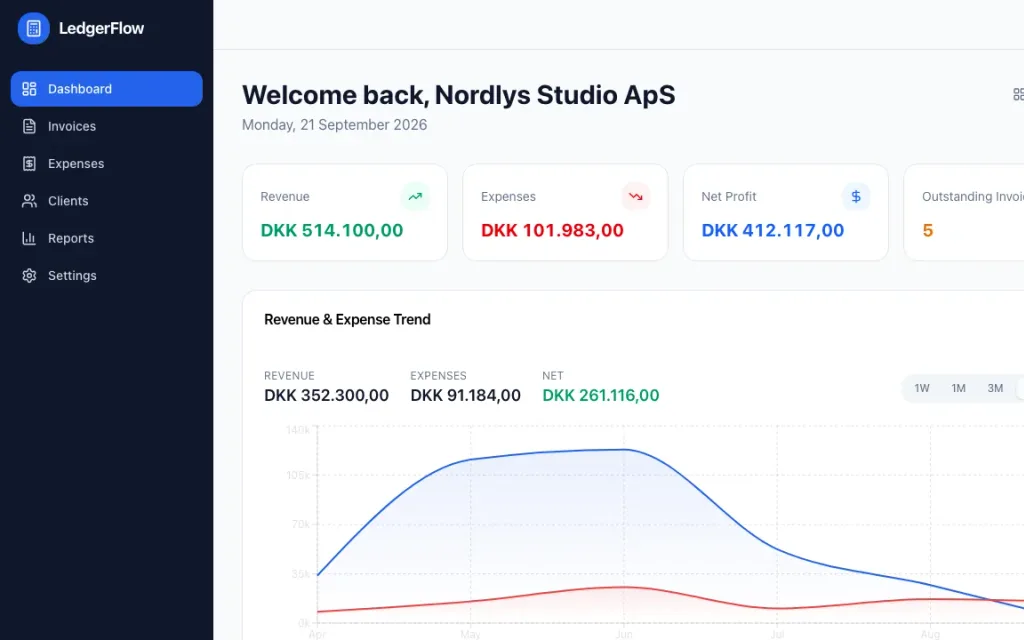Click the dollar sign icon on the Net Profit card

[856, 197]
